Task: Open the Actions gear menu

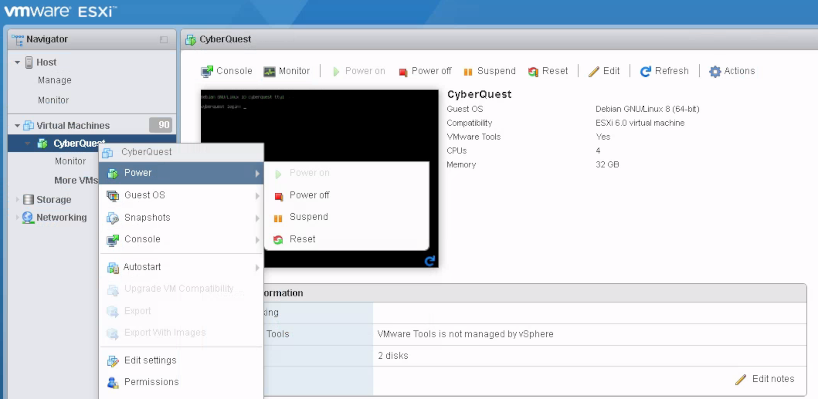Action: (x=715, y=71)
